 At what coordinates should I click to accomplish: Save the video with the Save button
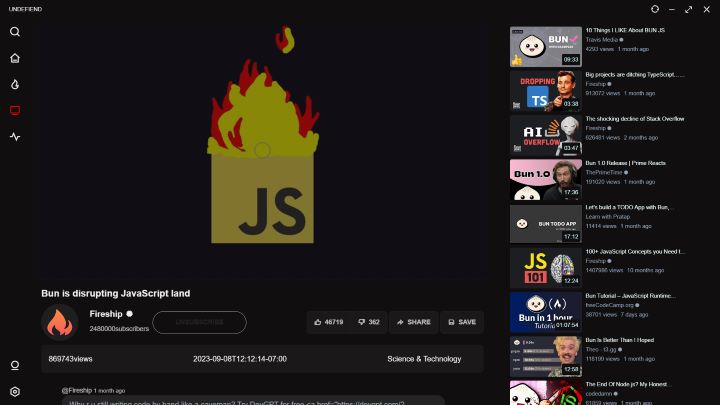point(461,322)
